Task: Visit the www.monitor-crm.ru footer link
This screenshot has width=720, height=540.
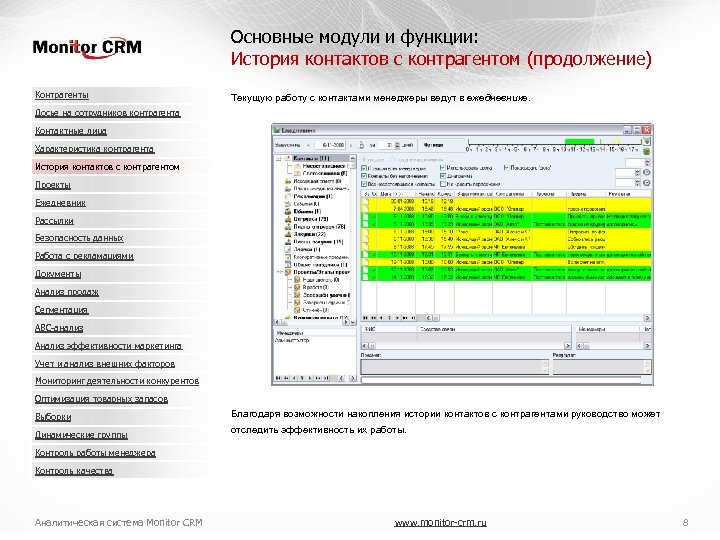Action: [440, 523]
